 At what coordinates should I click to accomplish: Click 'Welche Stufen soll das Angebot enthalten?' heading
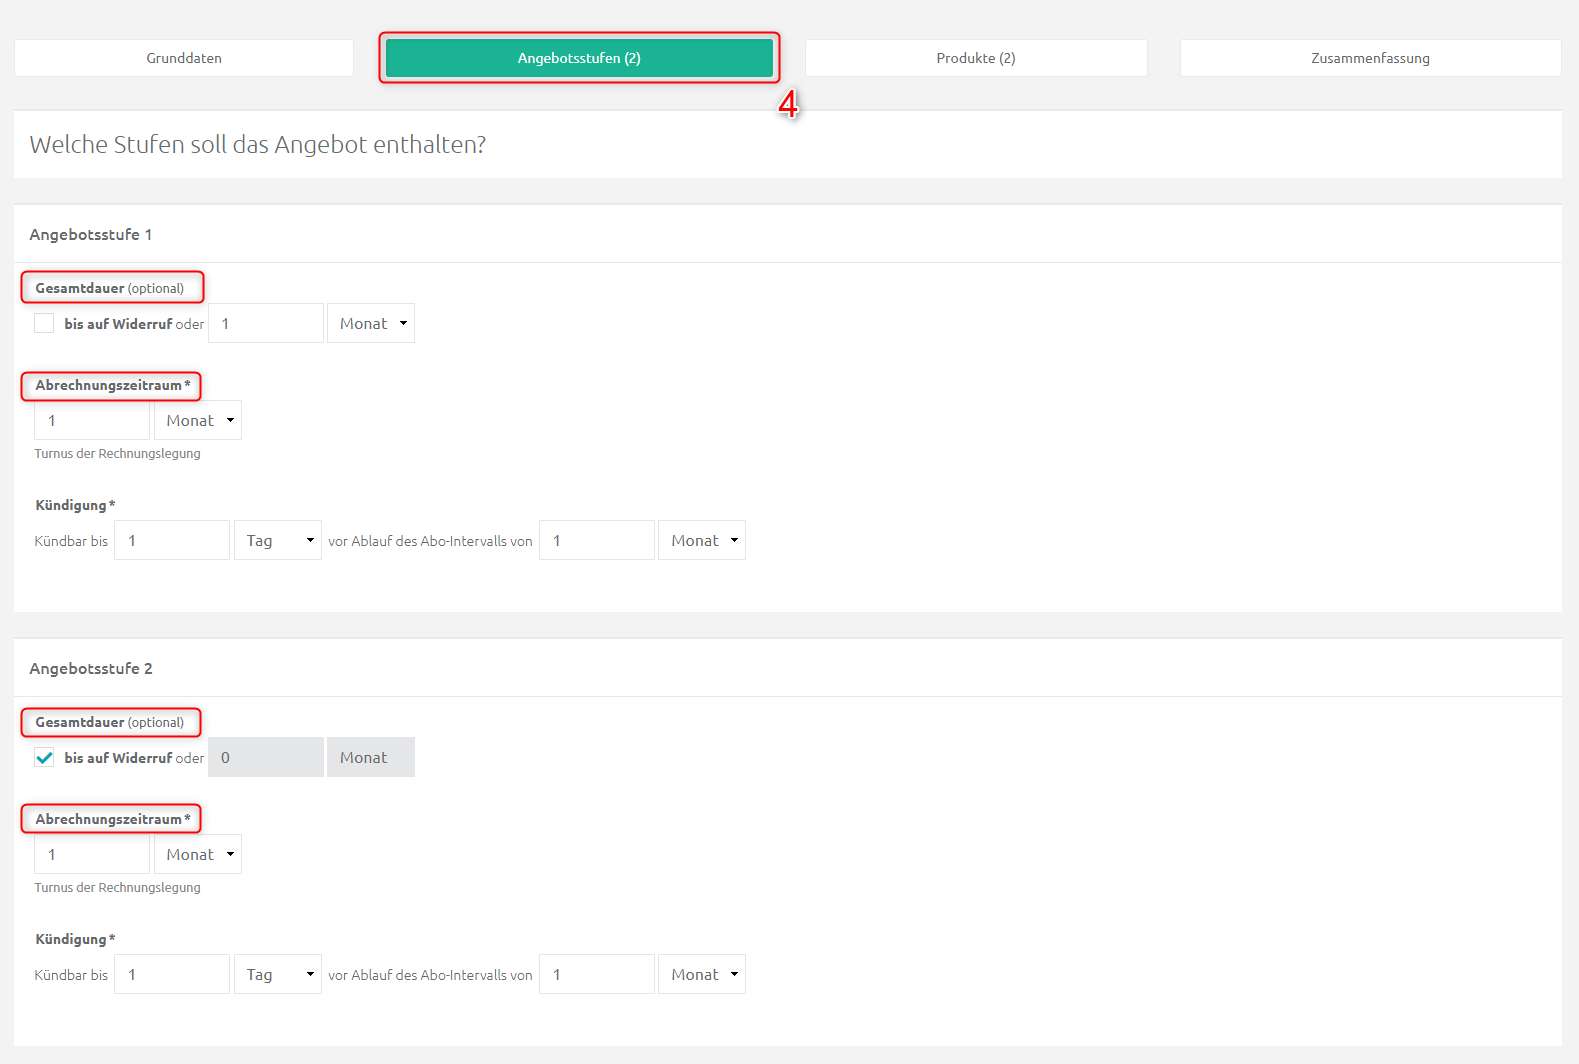tap(258, 145)
